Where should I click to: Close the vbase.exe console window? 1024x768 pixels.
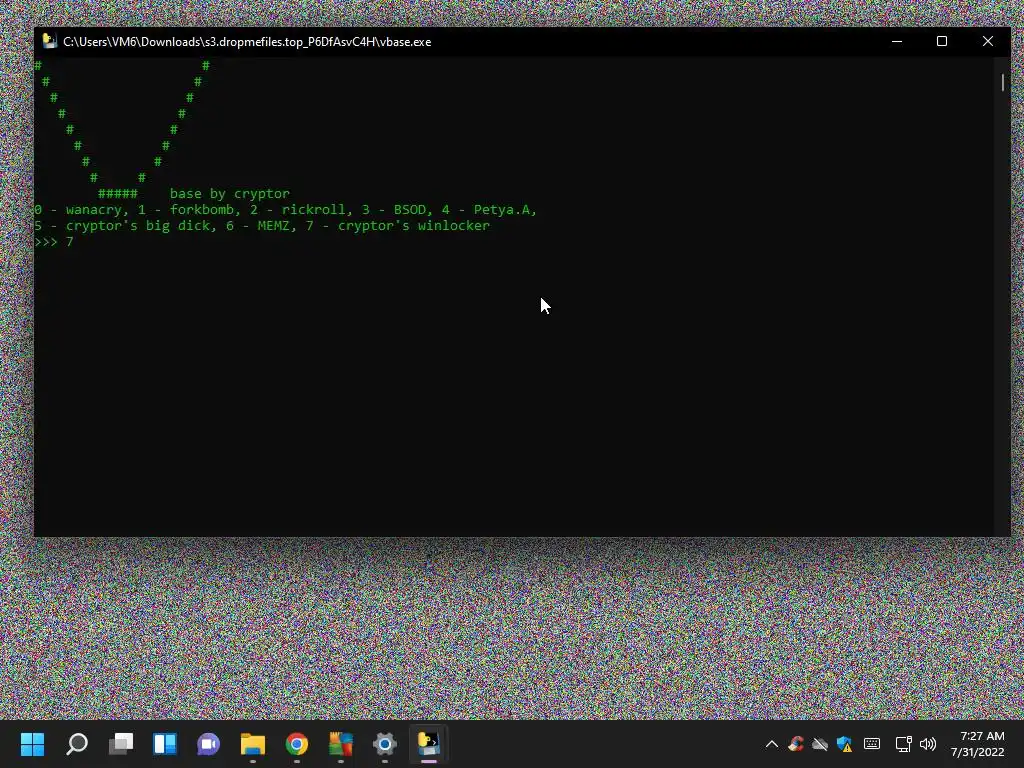[x=987, y=41]
